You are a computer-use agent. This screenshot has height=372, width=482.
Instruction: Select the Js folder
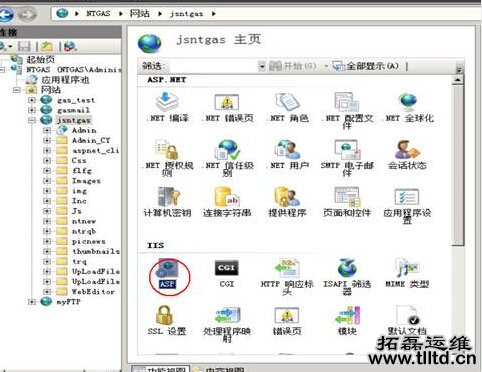click(x=77, y=211)
